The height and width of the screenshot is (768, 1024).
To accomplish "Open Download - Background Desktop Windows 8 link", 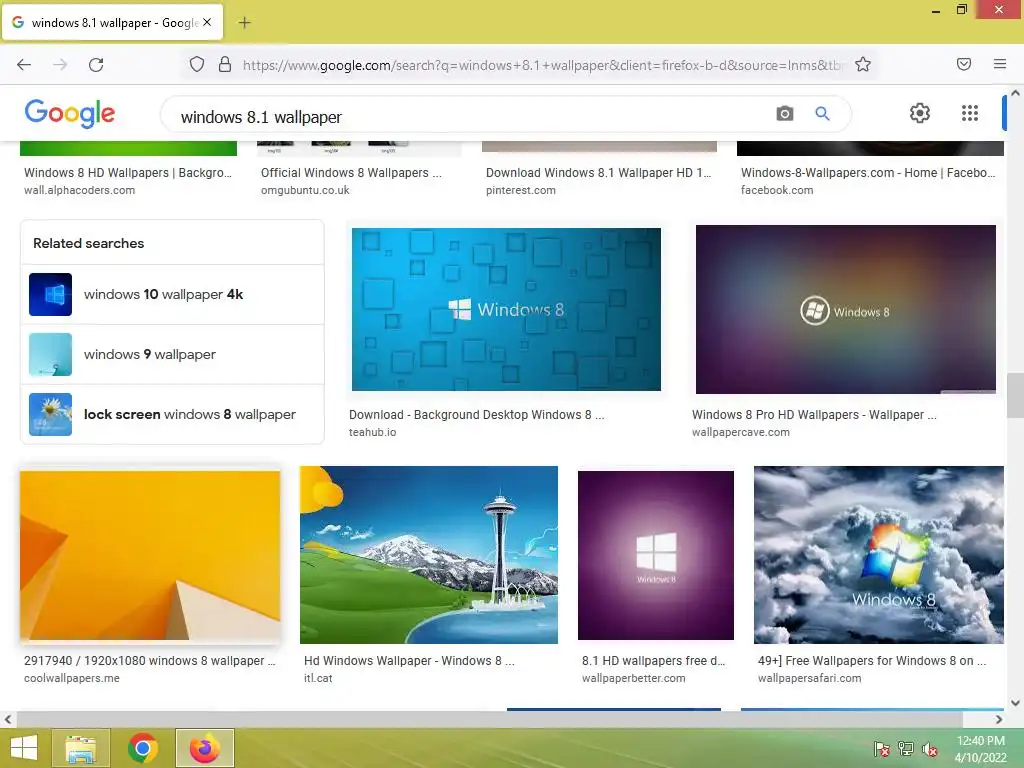I will click(x=477, y=415).
